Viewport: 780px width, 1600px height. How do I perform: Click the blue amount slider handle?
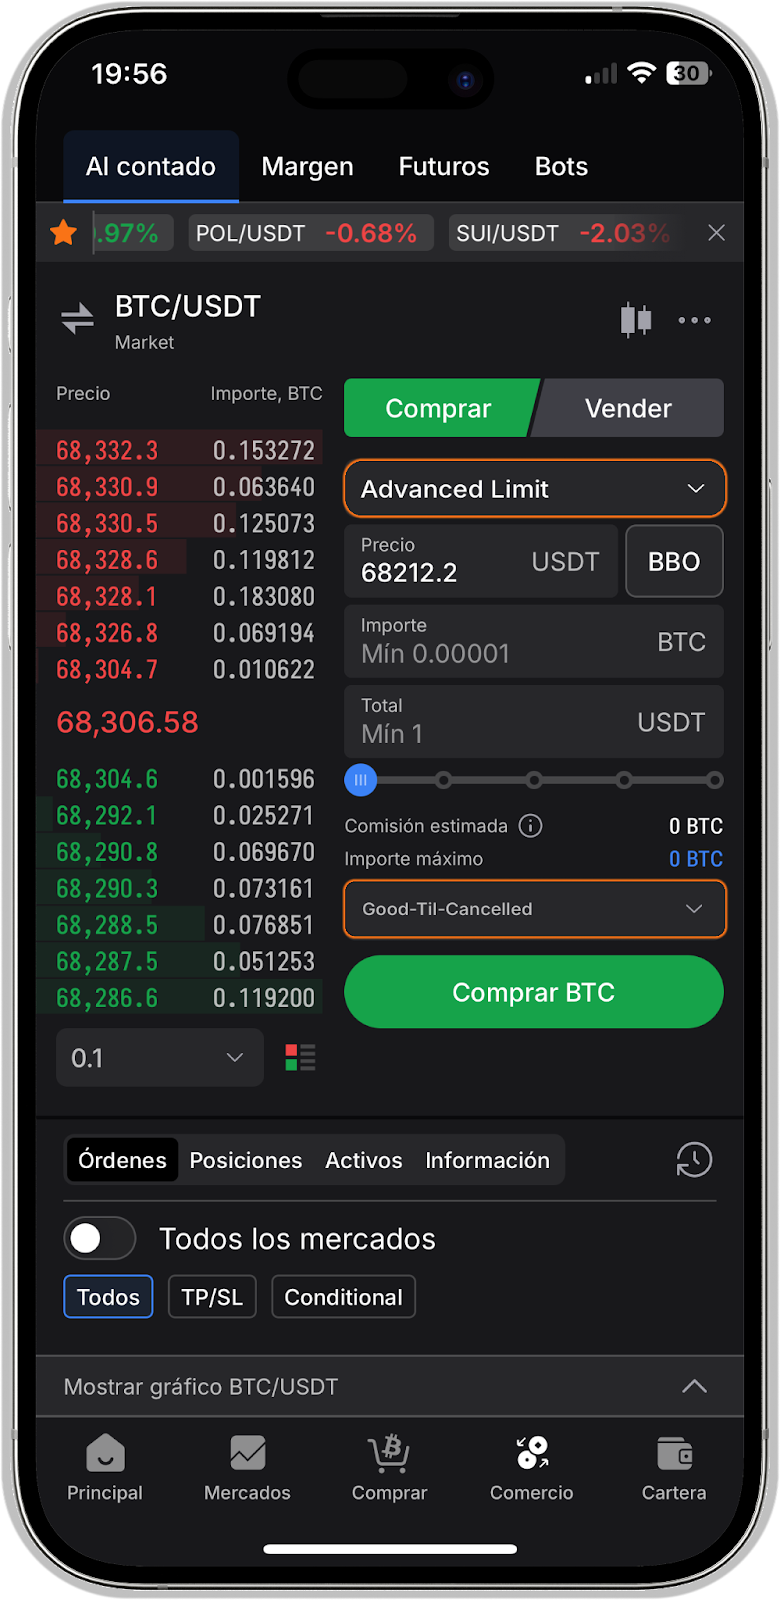[361, 780]
